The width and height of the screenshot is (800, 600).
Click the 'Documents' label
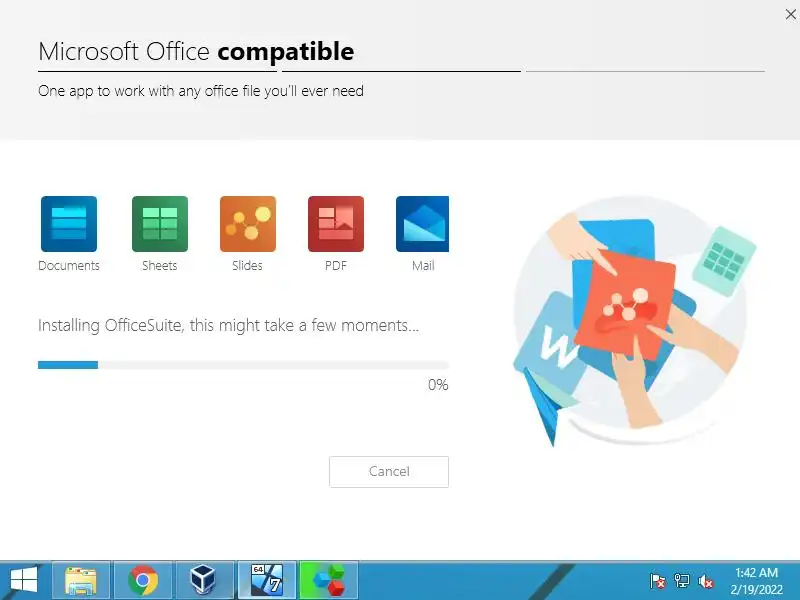point(69,266)
